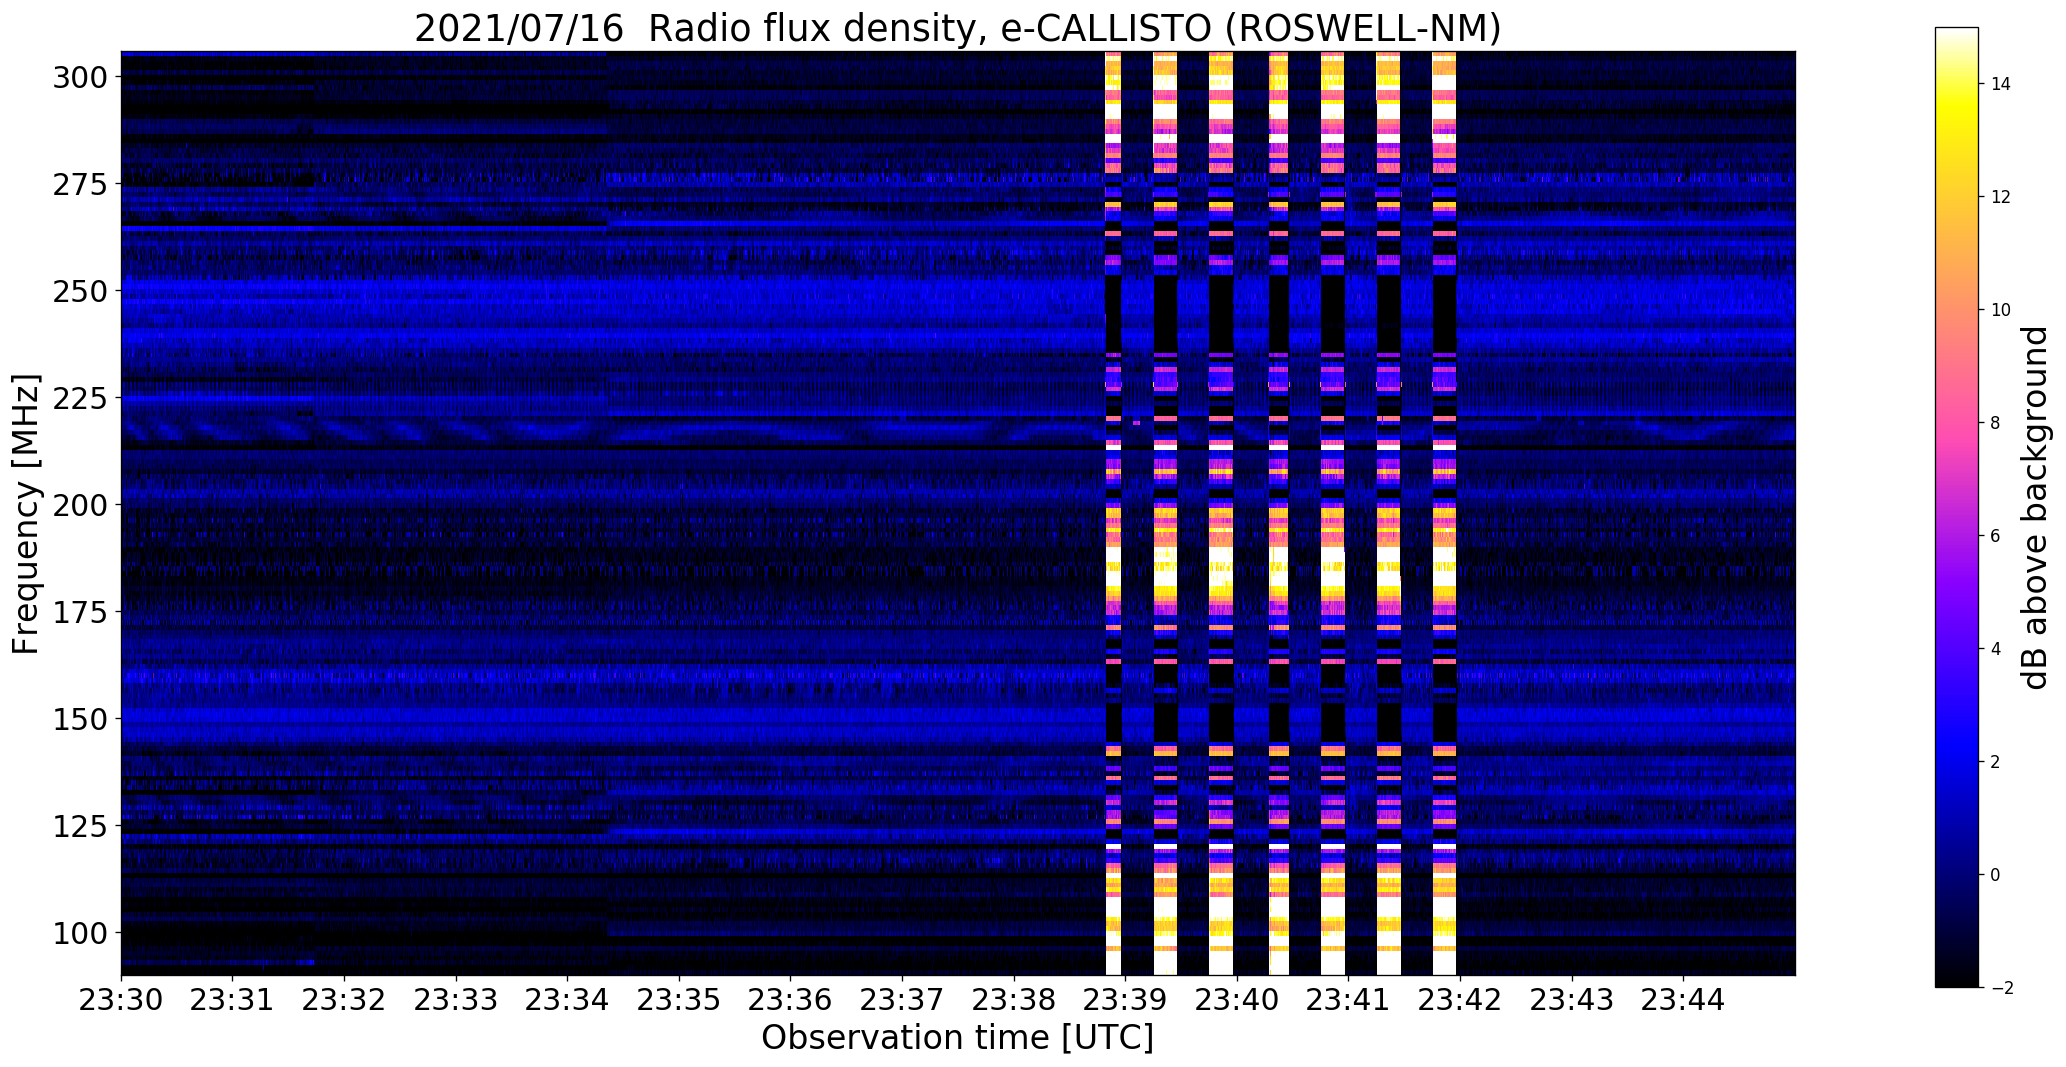Click the 23:42 time tick label
The height and width of the screenshot is (1067, 2066).
1461,1000
